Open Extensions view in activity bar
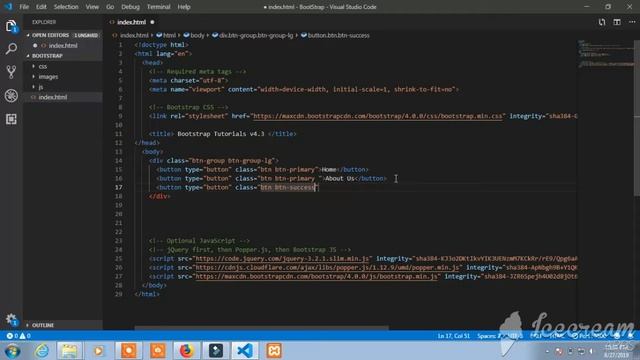This screenshot has width=640, height=360. tap(11, 119)
